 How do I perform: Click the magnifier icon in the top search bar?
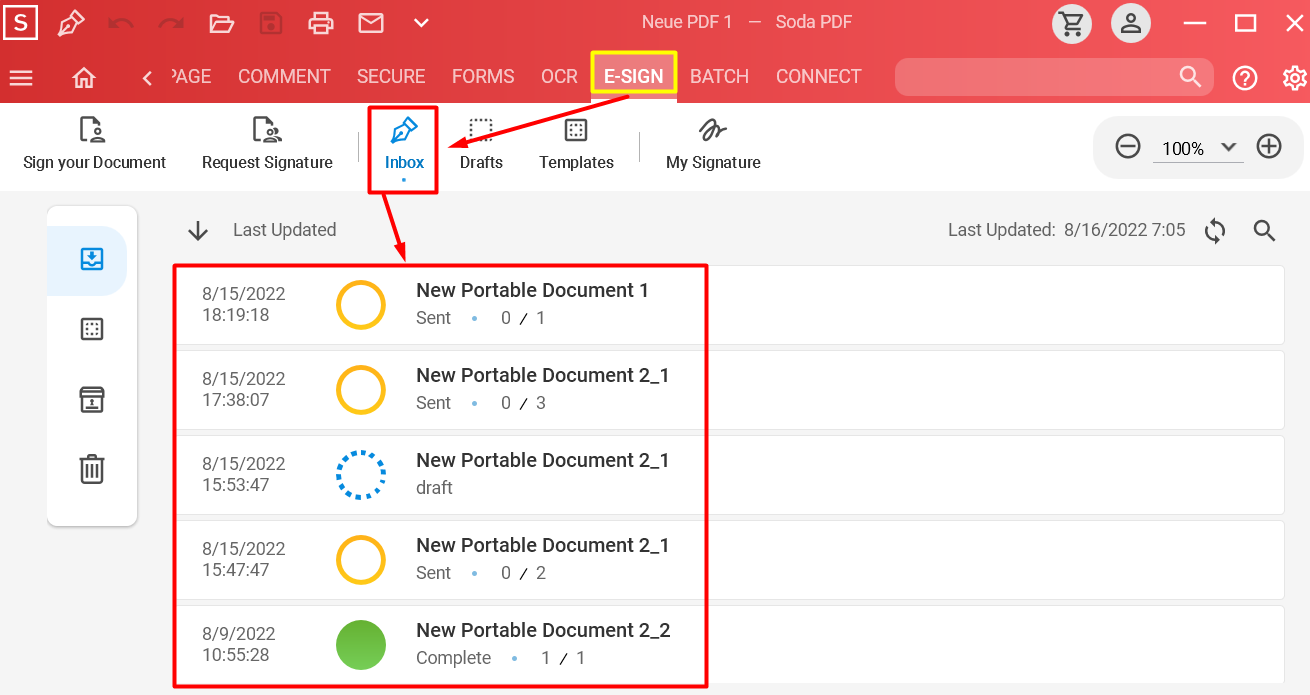coord(1190,77)
